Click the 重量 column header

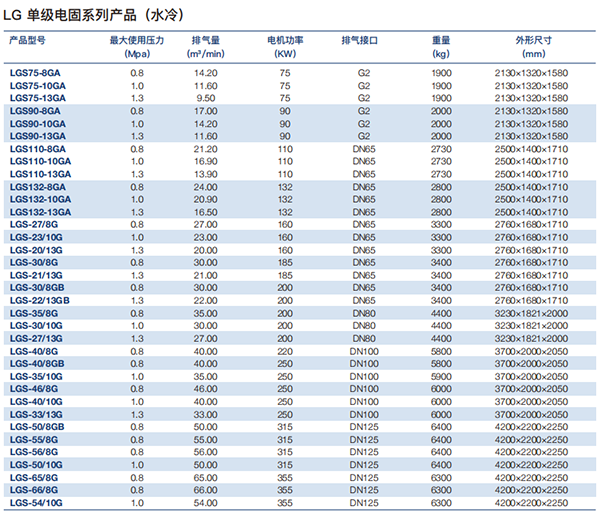(442, 40)
